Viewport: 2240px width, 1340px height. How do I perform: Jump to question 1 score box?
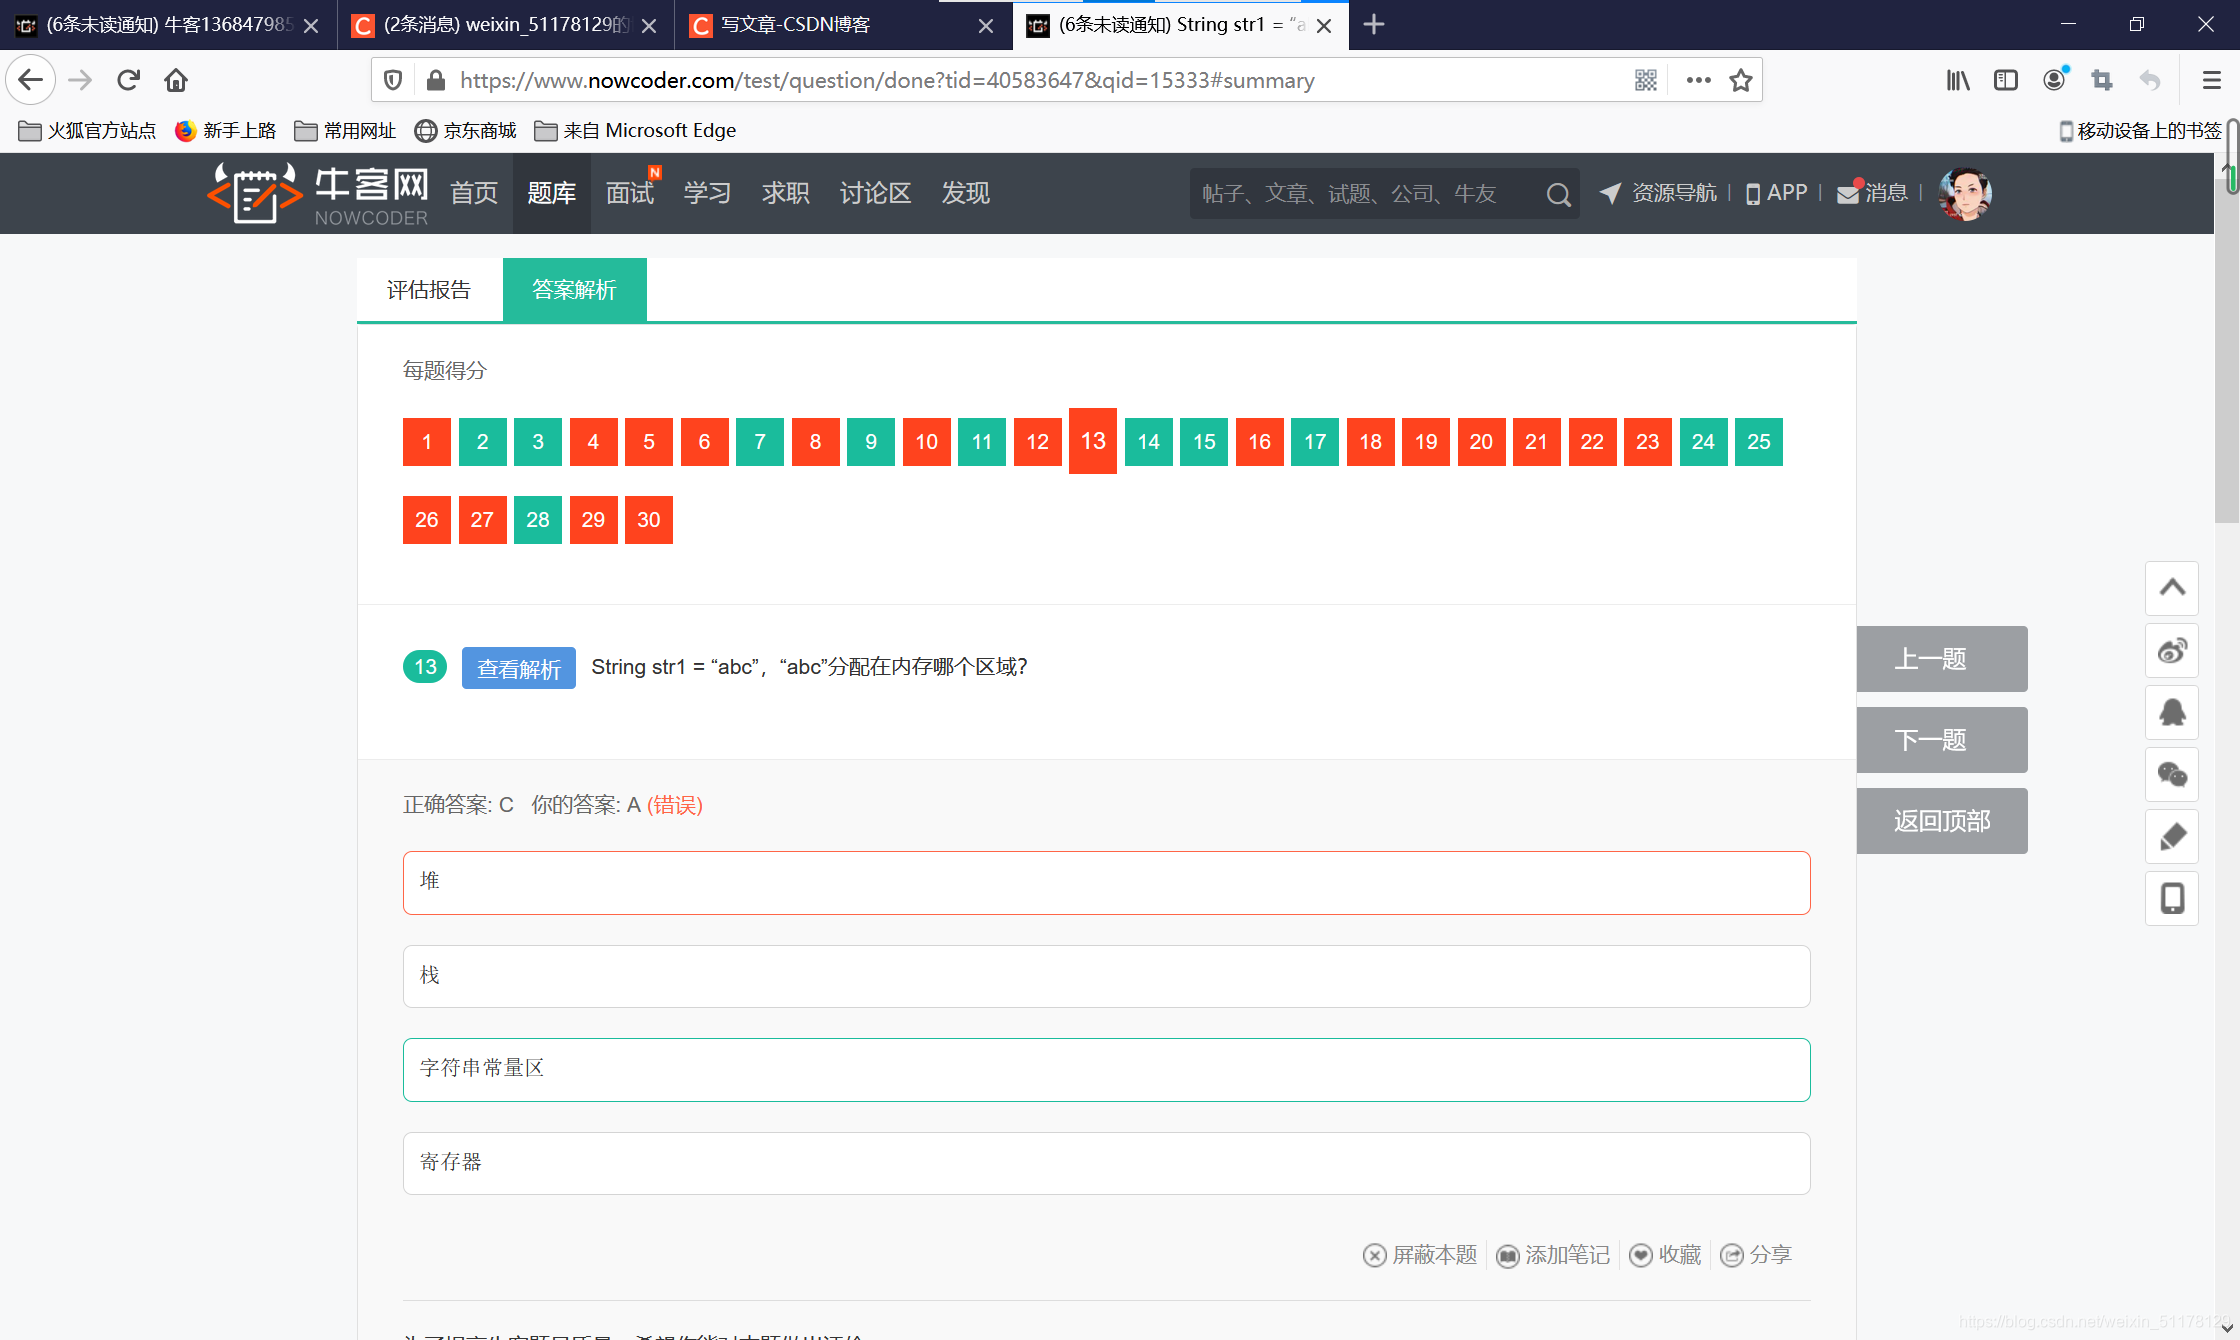click(427, 442)
